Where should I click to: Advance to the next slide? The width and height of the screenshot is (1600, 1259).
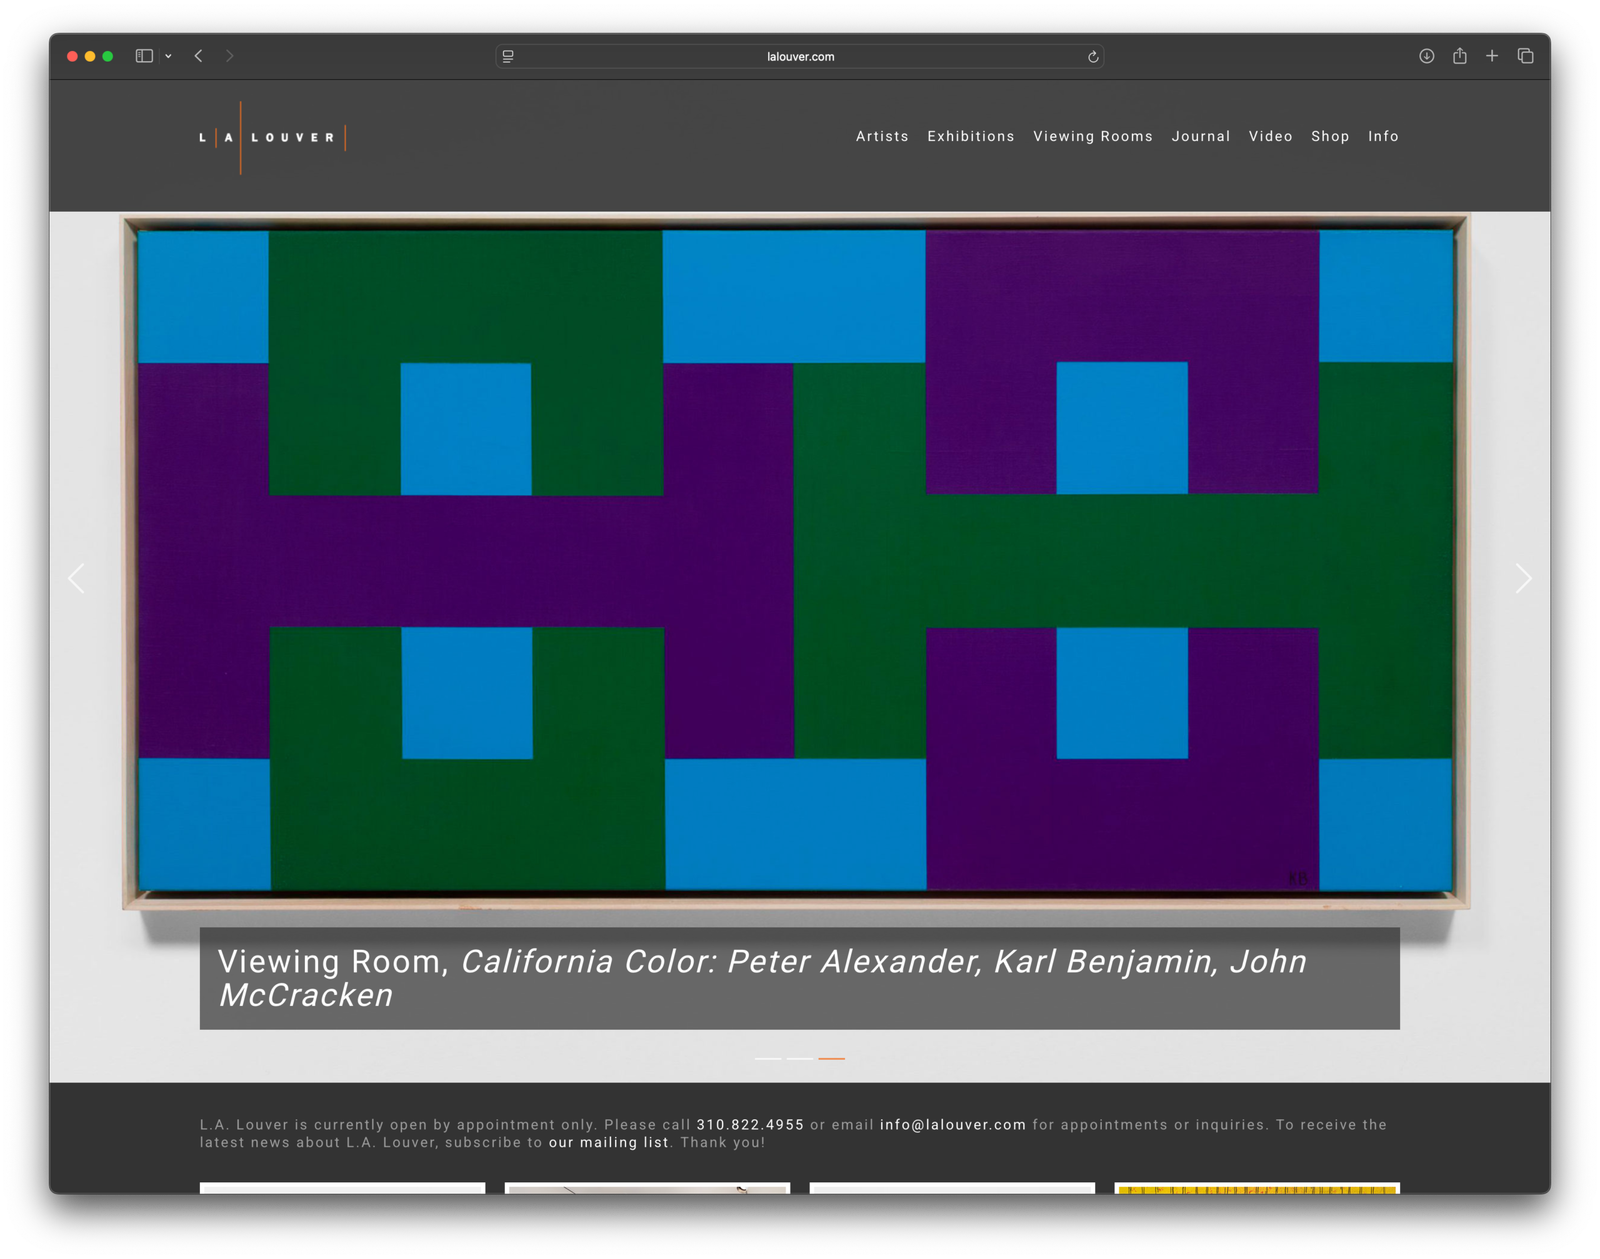coord(1523,578)
